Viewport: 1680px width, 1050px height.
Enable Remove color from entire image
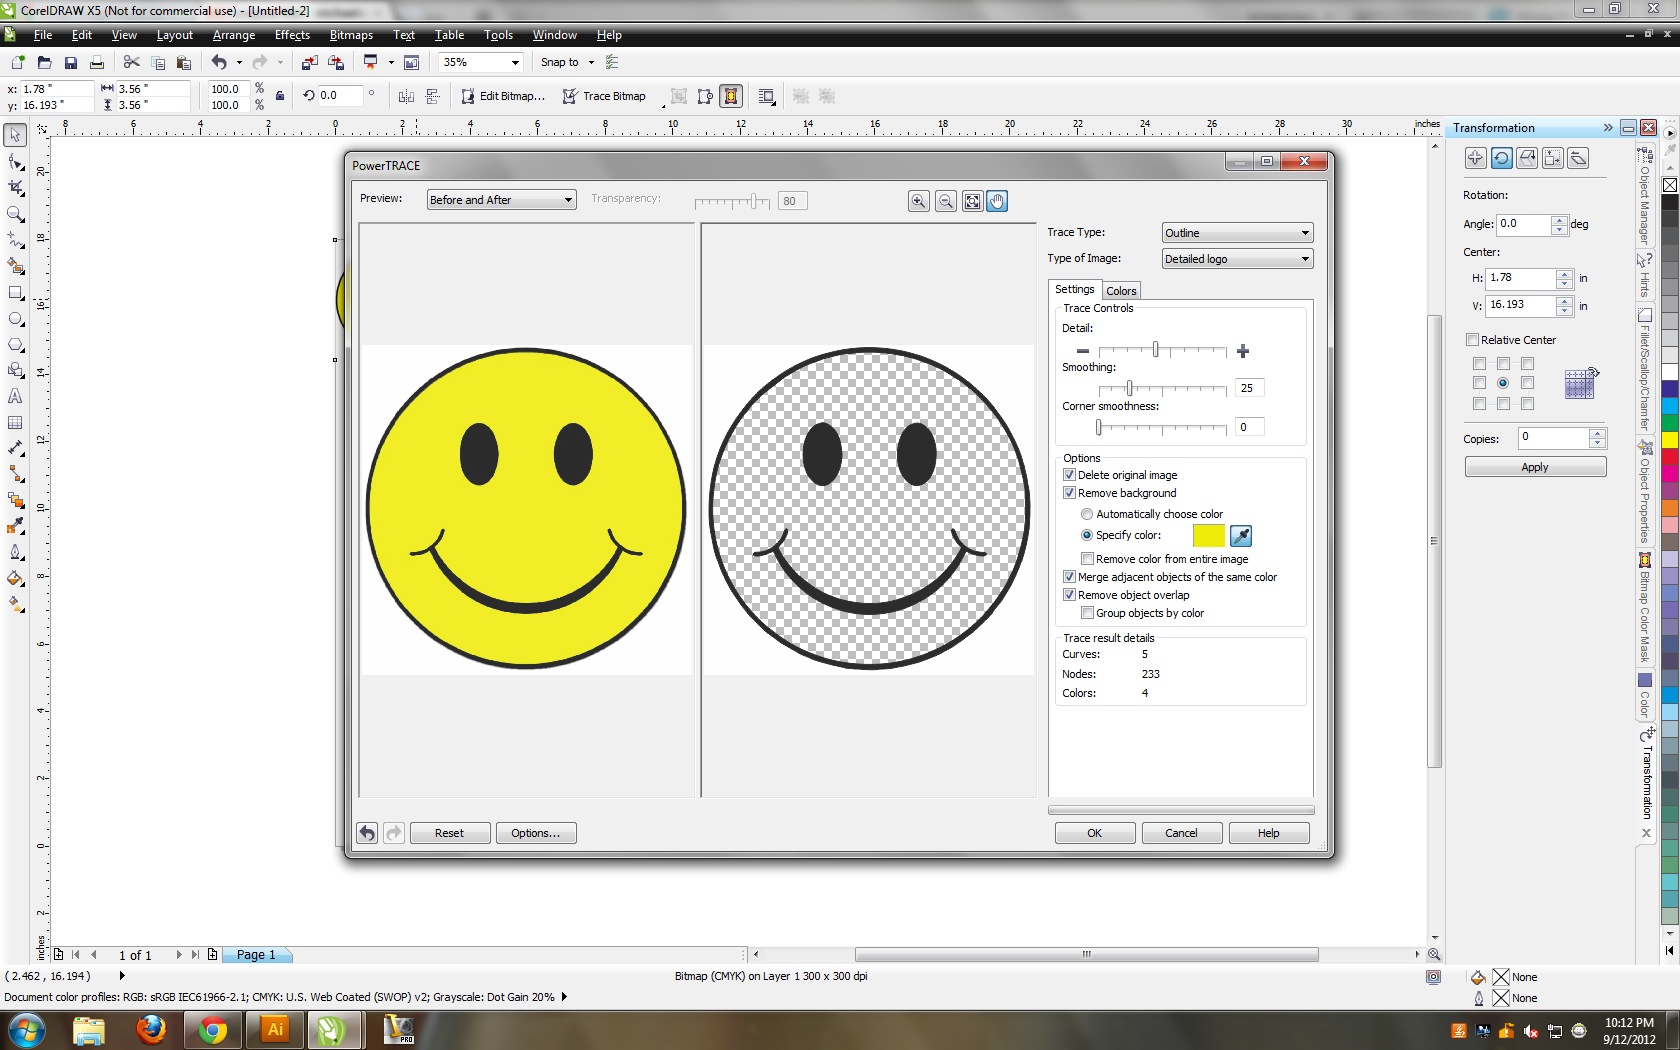1087,559
